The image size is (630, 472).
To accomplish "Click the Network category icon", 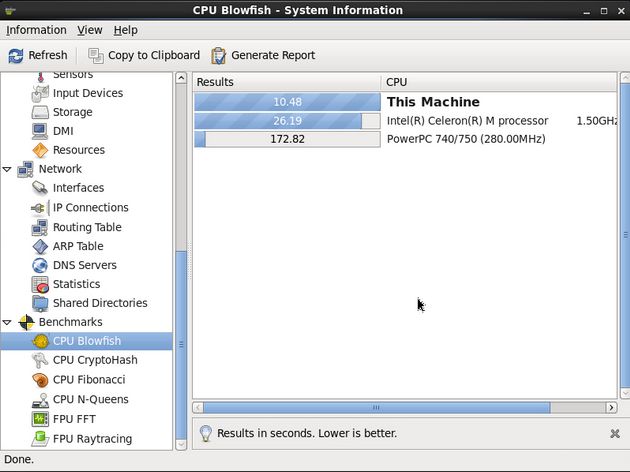I will [26, 169].
